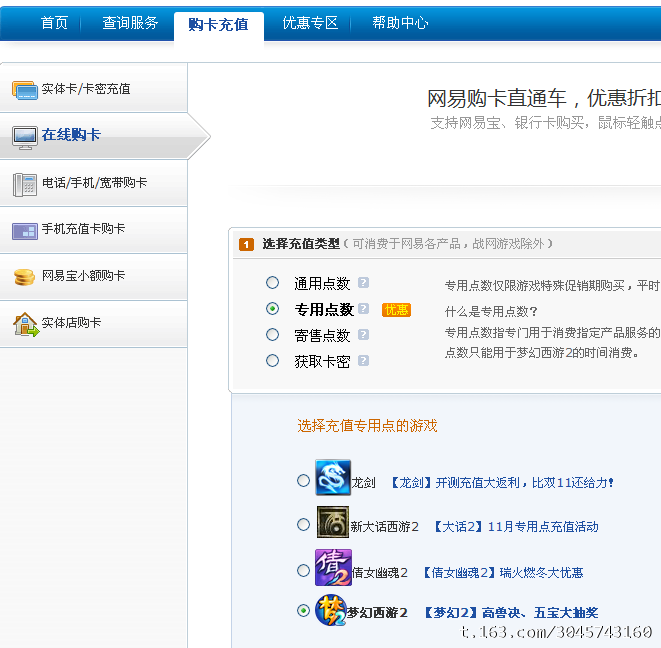Open the 帮助中心 tab
Viewport: 661px width, 648px height.
(x=400, y=23)
